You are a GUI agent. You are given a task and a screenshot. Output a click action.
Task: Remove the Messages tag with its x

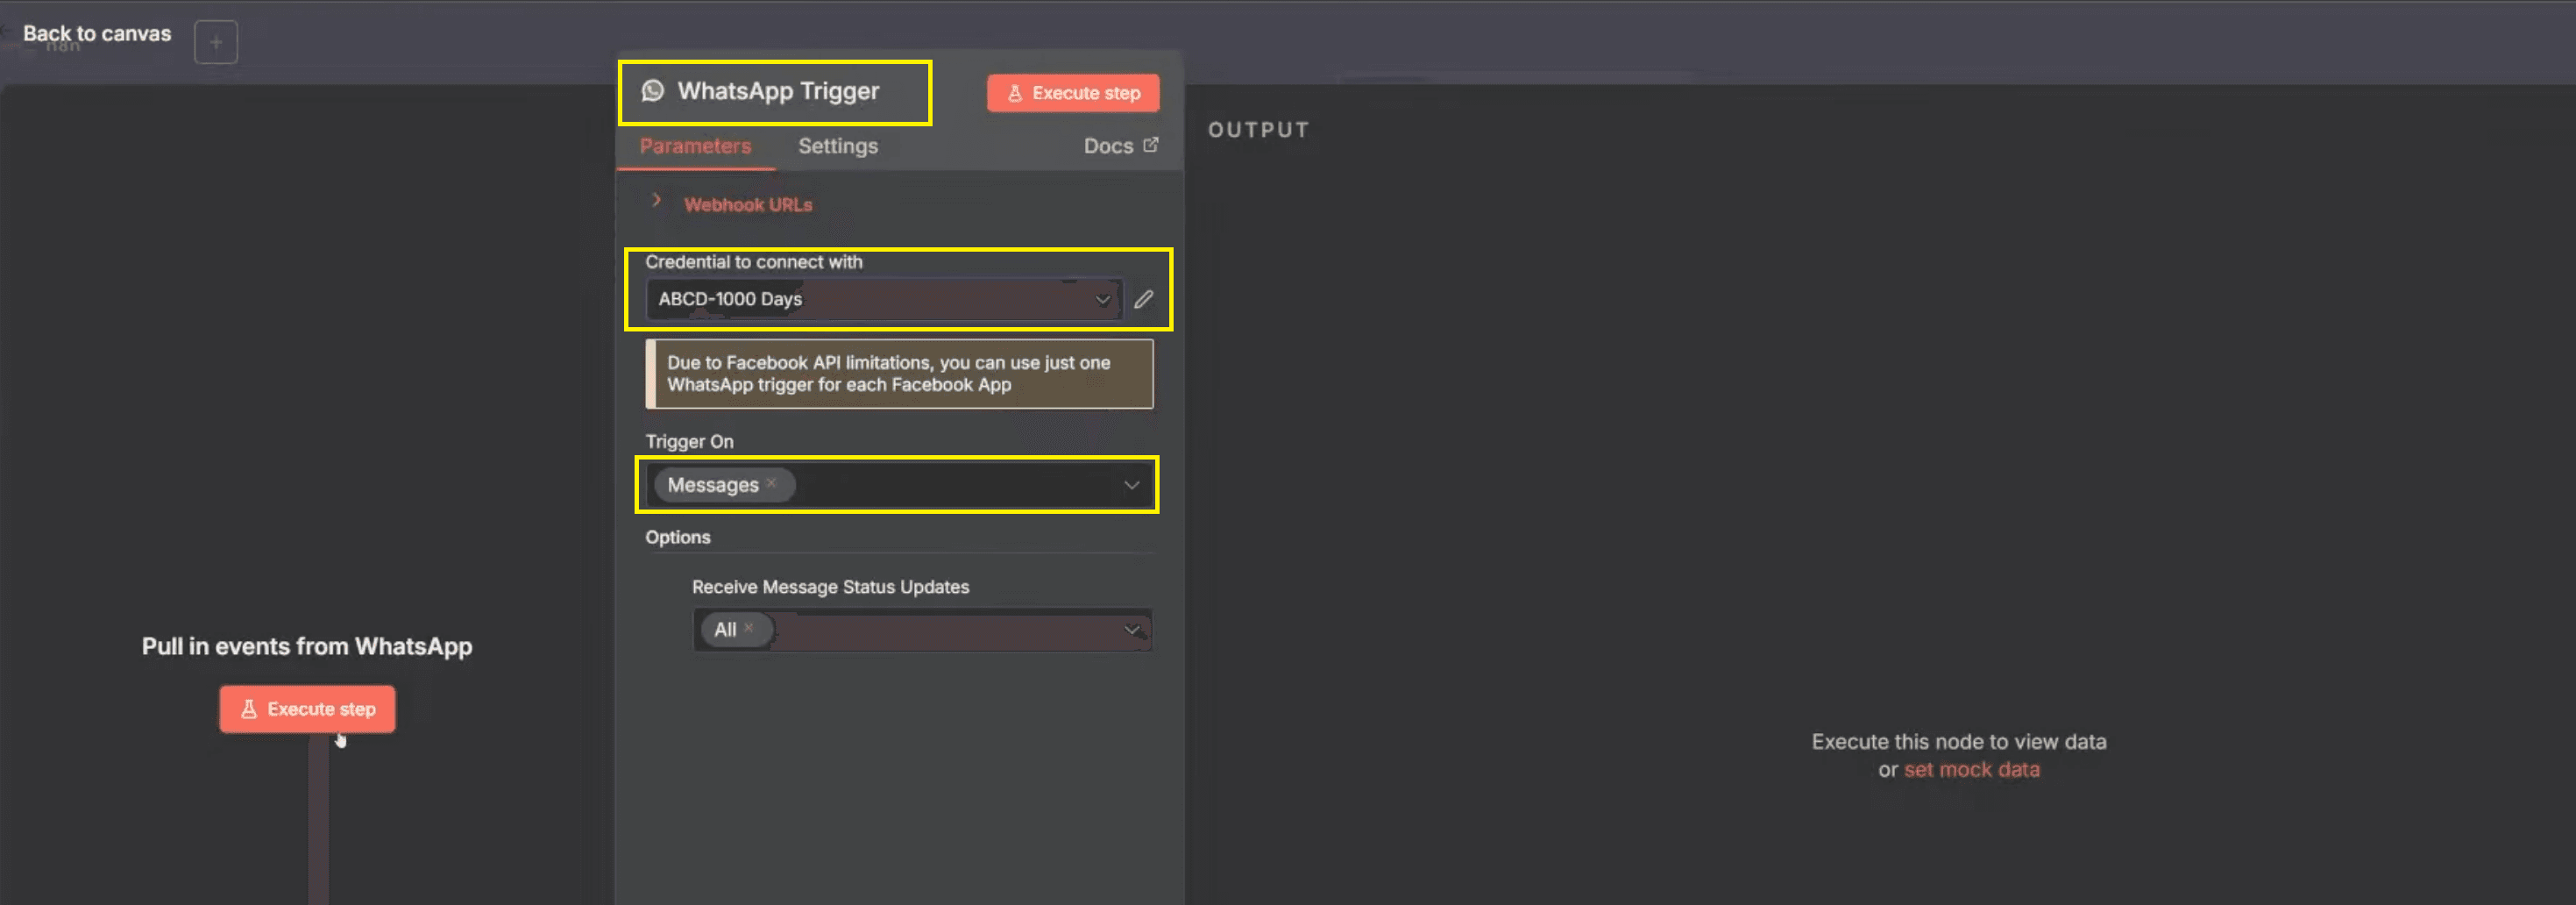(x=771, y=483)
